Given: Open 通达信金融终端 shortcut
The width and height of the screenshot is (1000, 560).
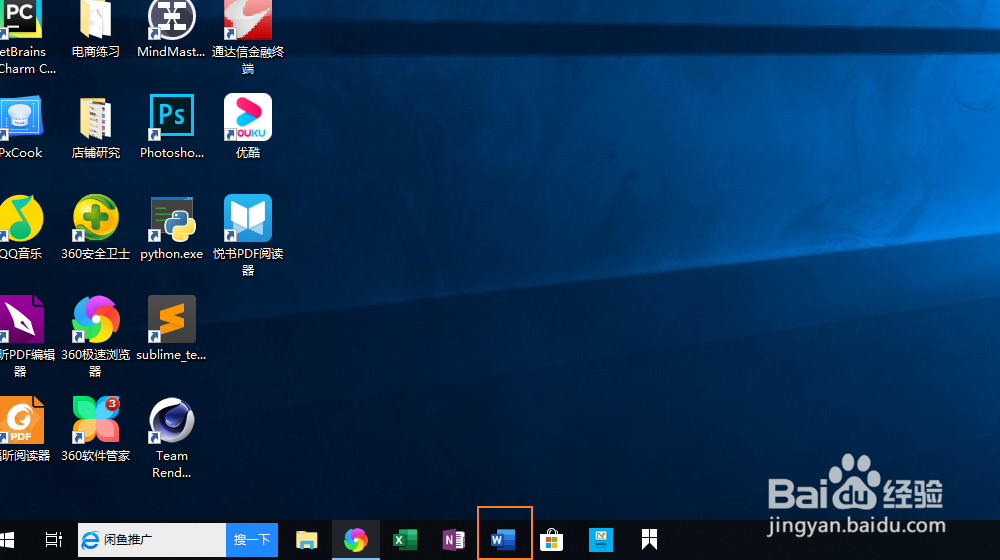Looking at the screenshot, I should click(247, 20).
